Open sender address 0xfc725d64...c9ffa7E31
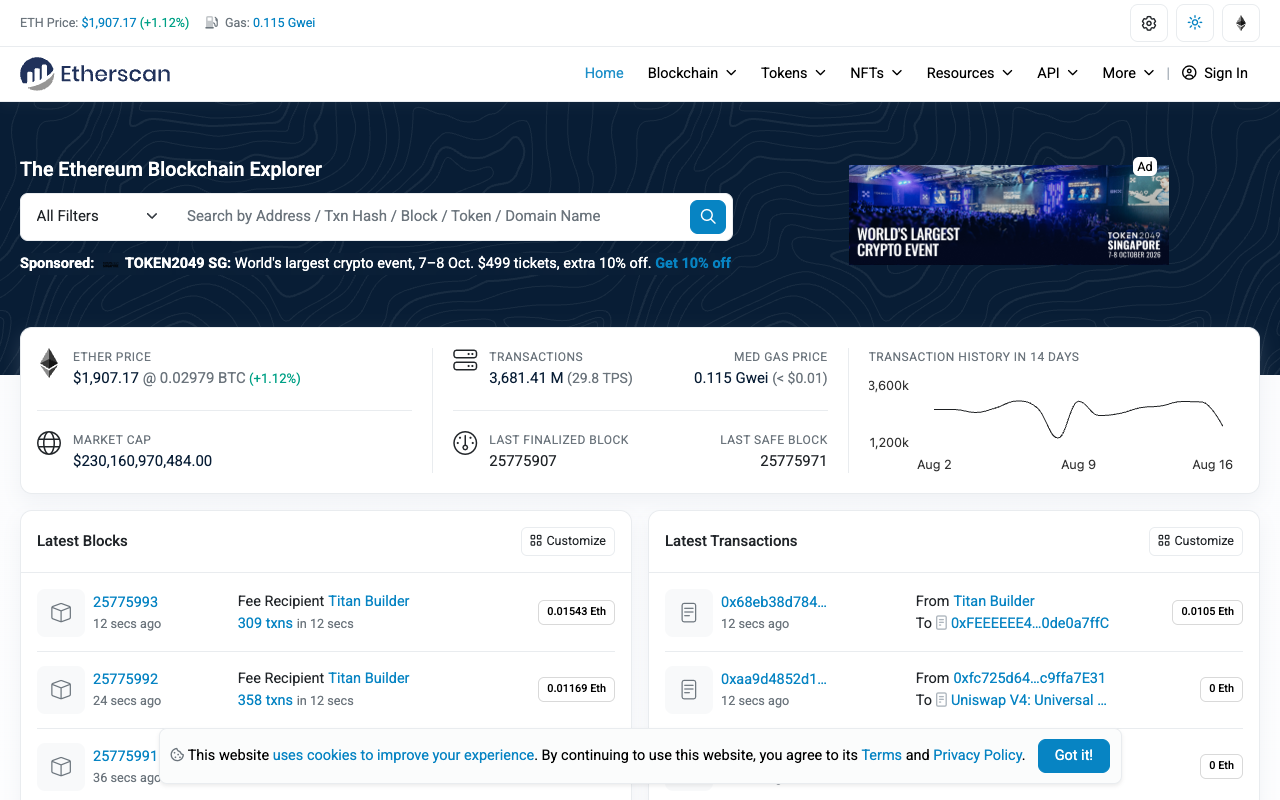The height and width of the screenshot is (800, 1280). pyautogui.click(x=1030, y=678)
